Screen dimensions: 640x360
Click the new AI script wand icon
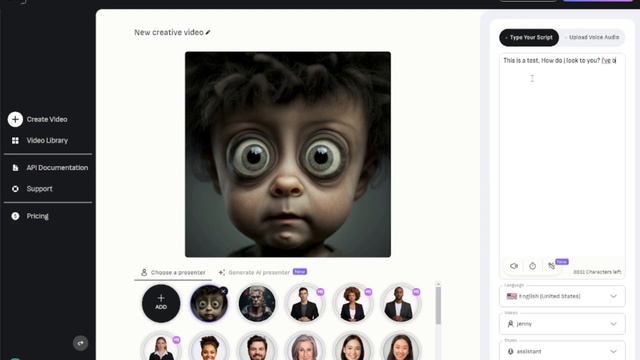pos(551,266)
